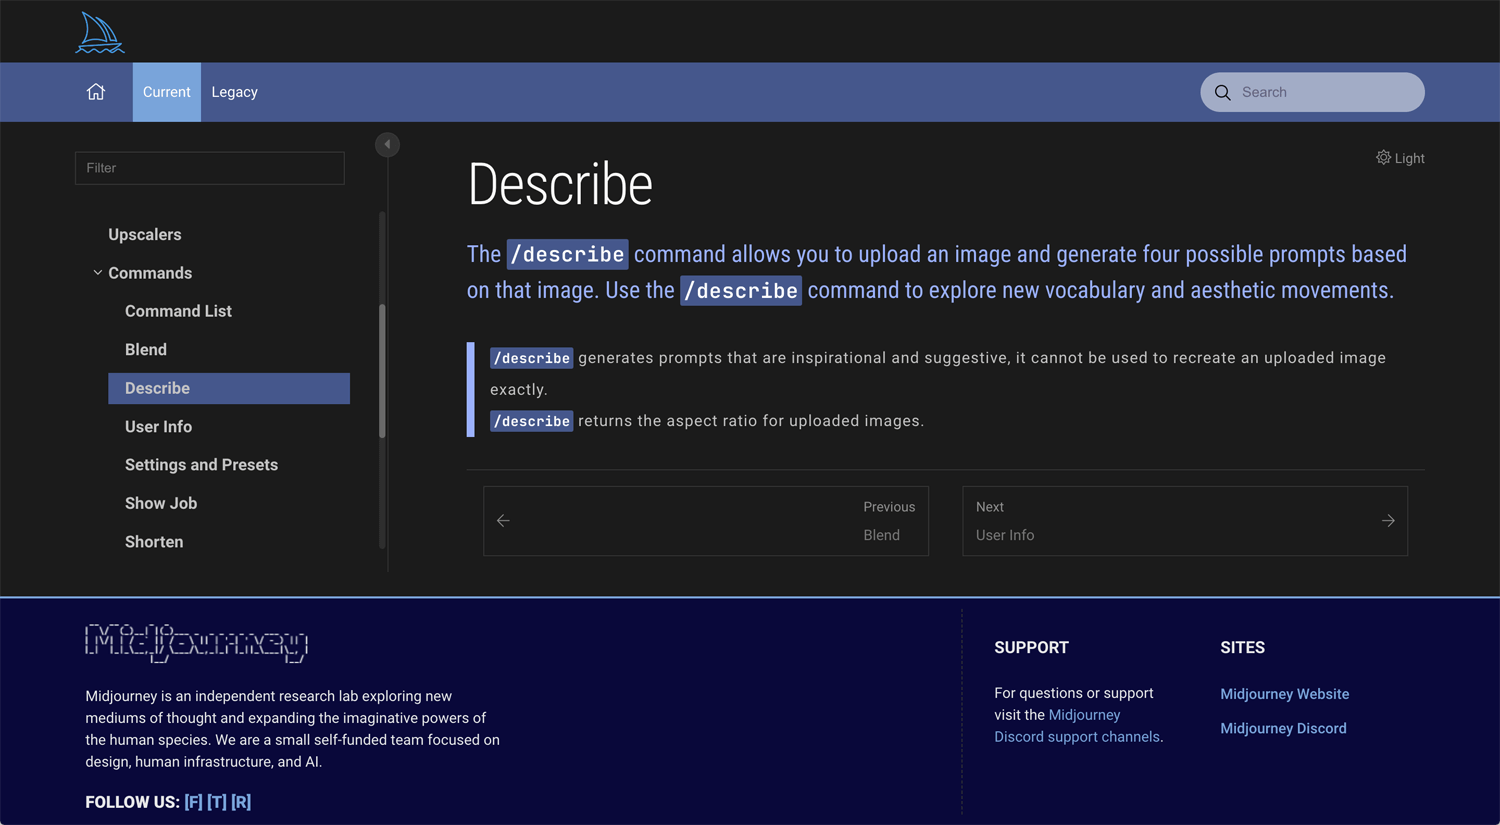Switch to Light theme

[1400, 158]
